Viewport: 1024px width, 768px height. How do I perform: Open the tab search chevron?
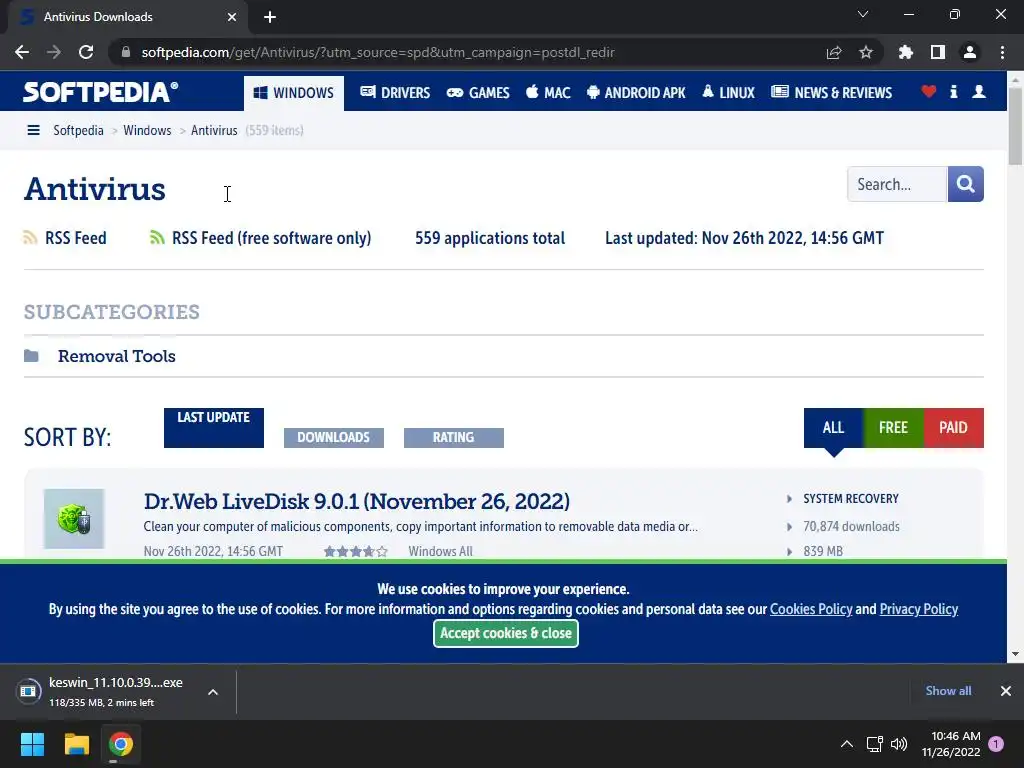[x=863, y=14]
